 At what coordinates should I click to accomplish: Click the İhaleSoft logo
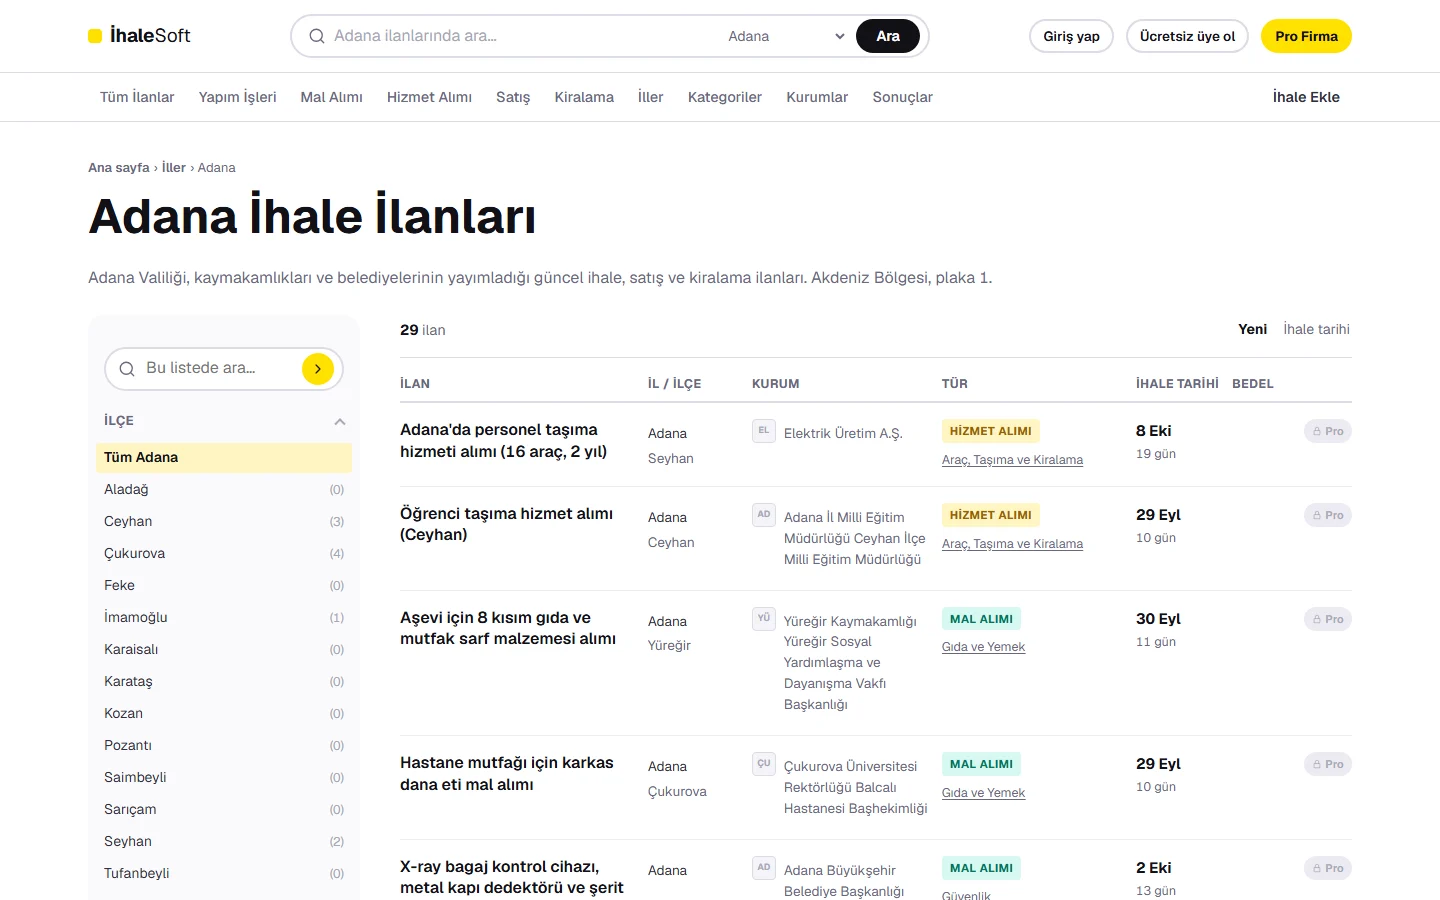pos(139,36)
